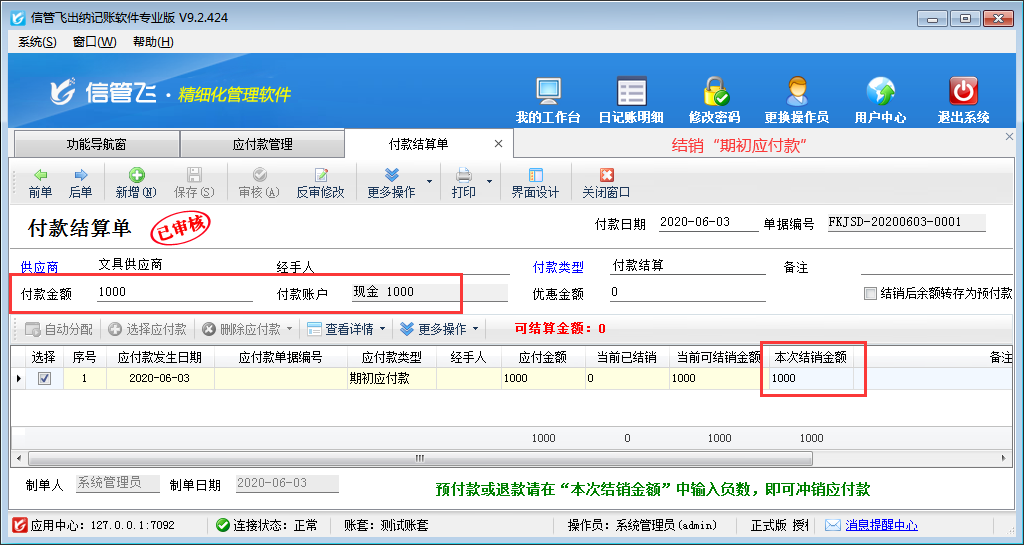The image size is (1024, 545).
Task: Click the 优惠金额 input field
Action: click(x=686, y=293)
